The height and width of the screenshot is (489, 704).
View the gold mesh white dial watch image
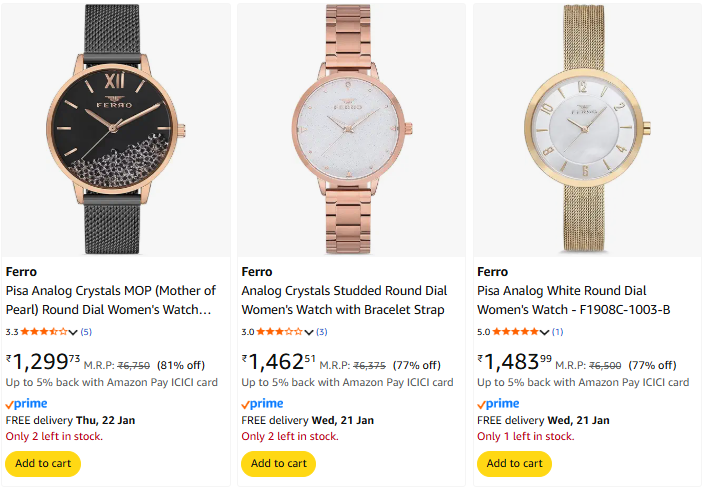[588, 130]
